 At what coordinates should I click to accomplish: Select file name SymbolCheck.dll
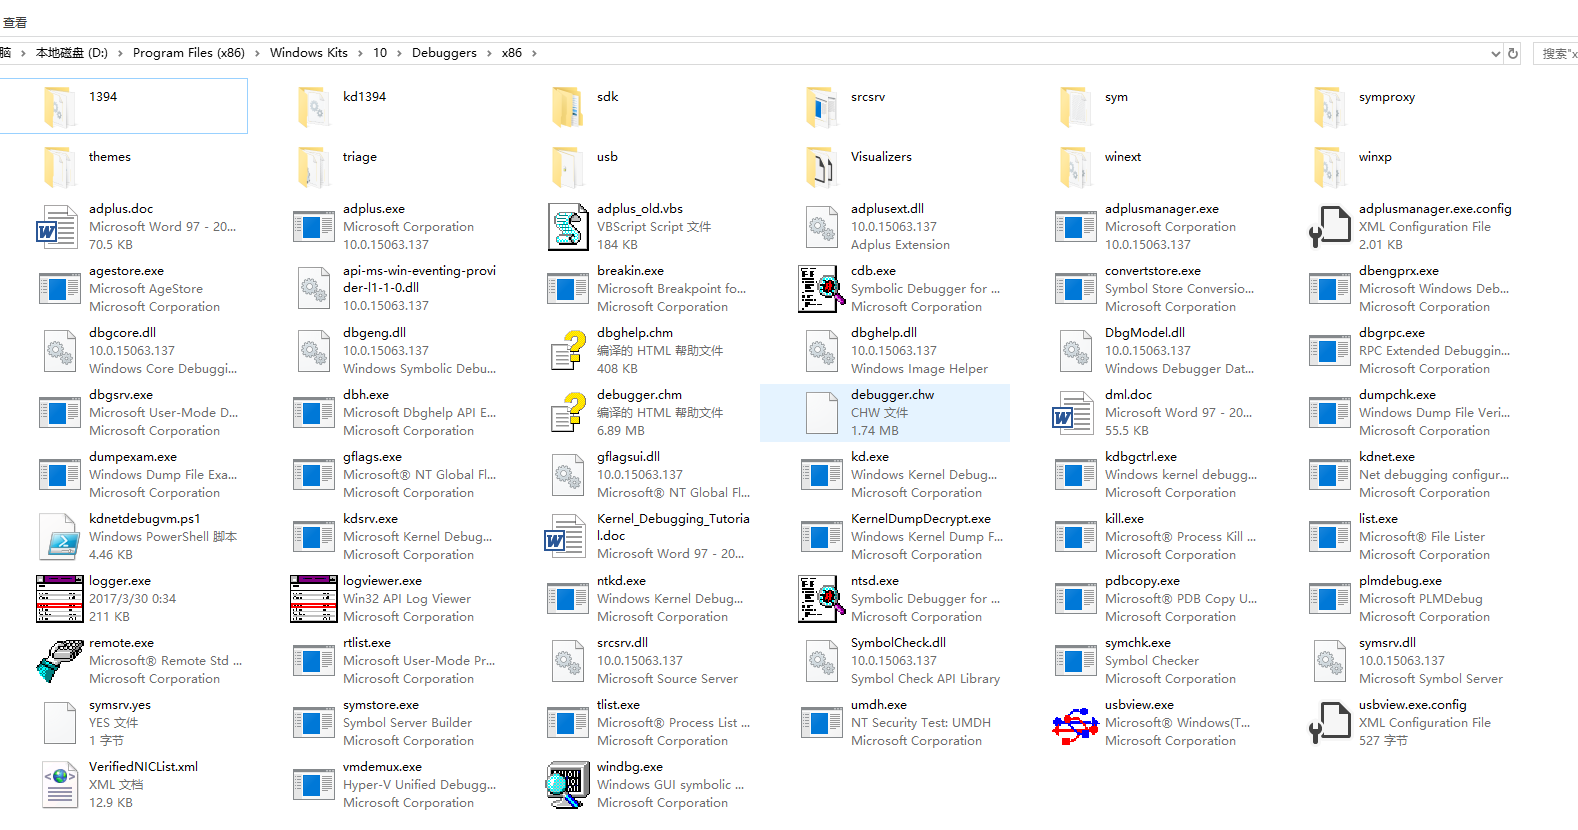(x=898, y=643)
